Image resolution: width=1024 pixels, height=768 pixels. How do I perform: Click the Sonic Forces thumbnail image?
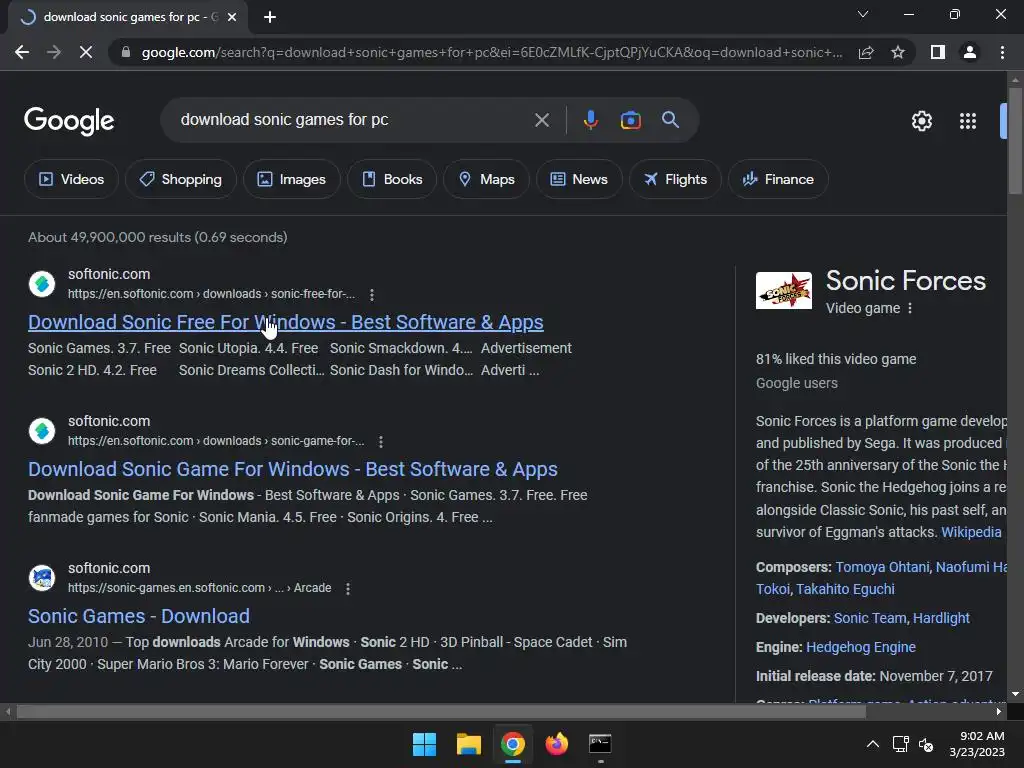[x=784, y=291]
